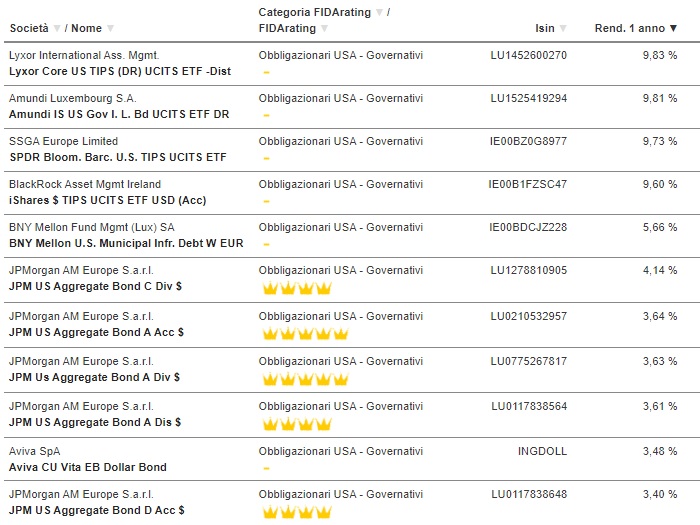
Task: Open iShares $ TIPS UCITS ETF USD (Acc)
Action: pos(108,200)
